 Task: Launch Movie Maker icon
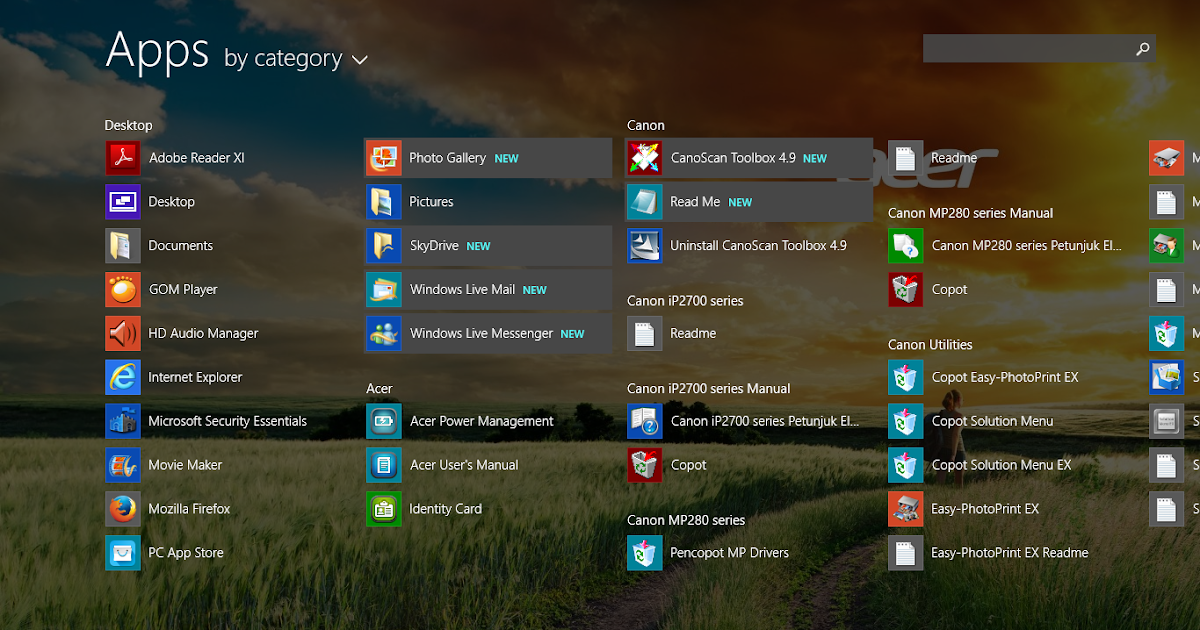123,465
